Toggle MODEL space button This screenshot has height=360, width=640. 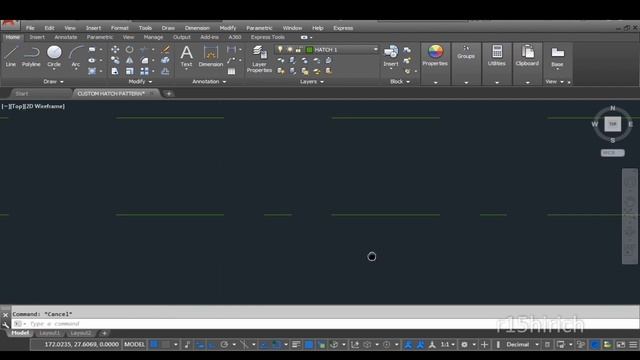[x=134, y=345]
